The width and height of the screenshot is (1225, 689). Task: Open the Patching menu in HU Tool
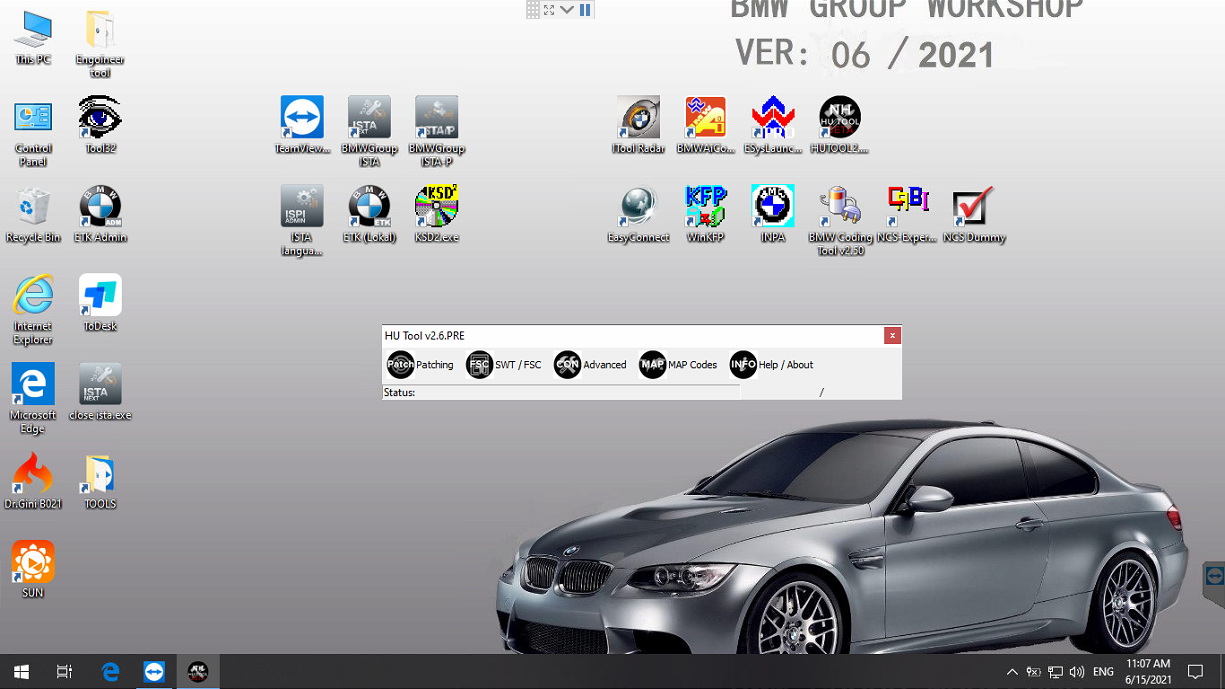[420, 365]
